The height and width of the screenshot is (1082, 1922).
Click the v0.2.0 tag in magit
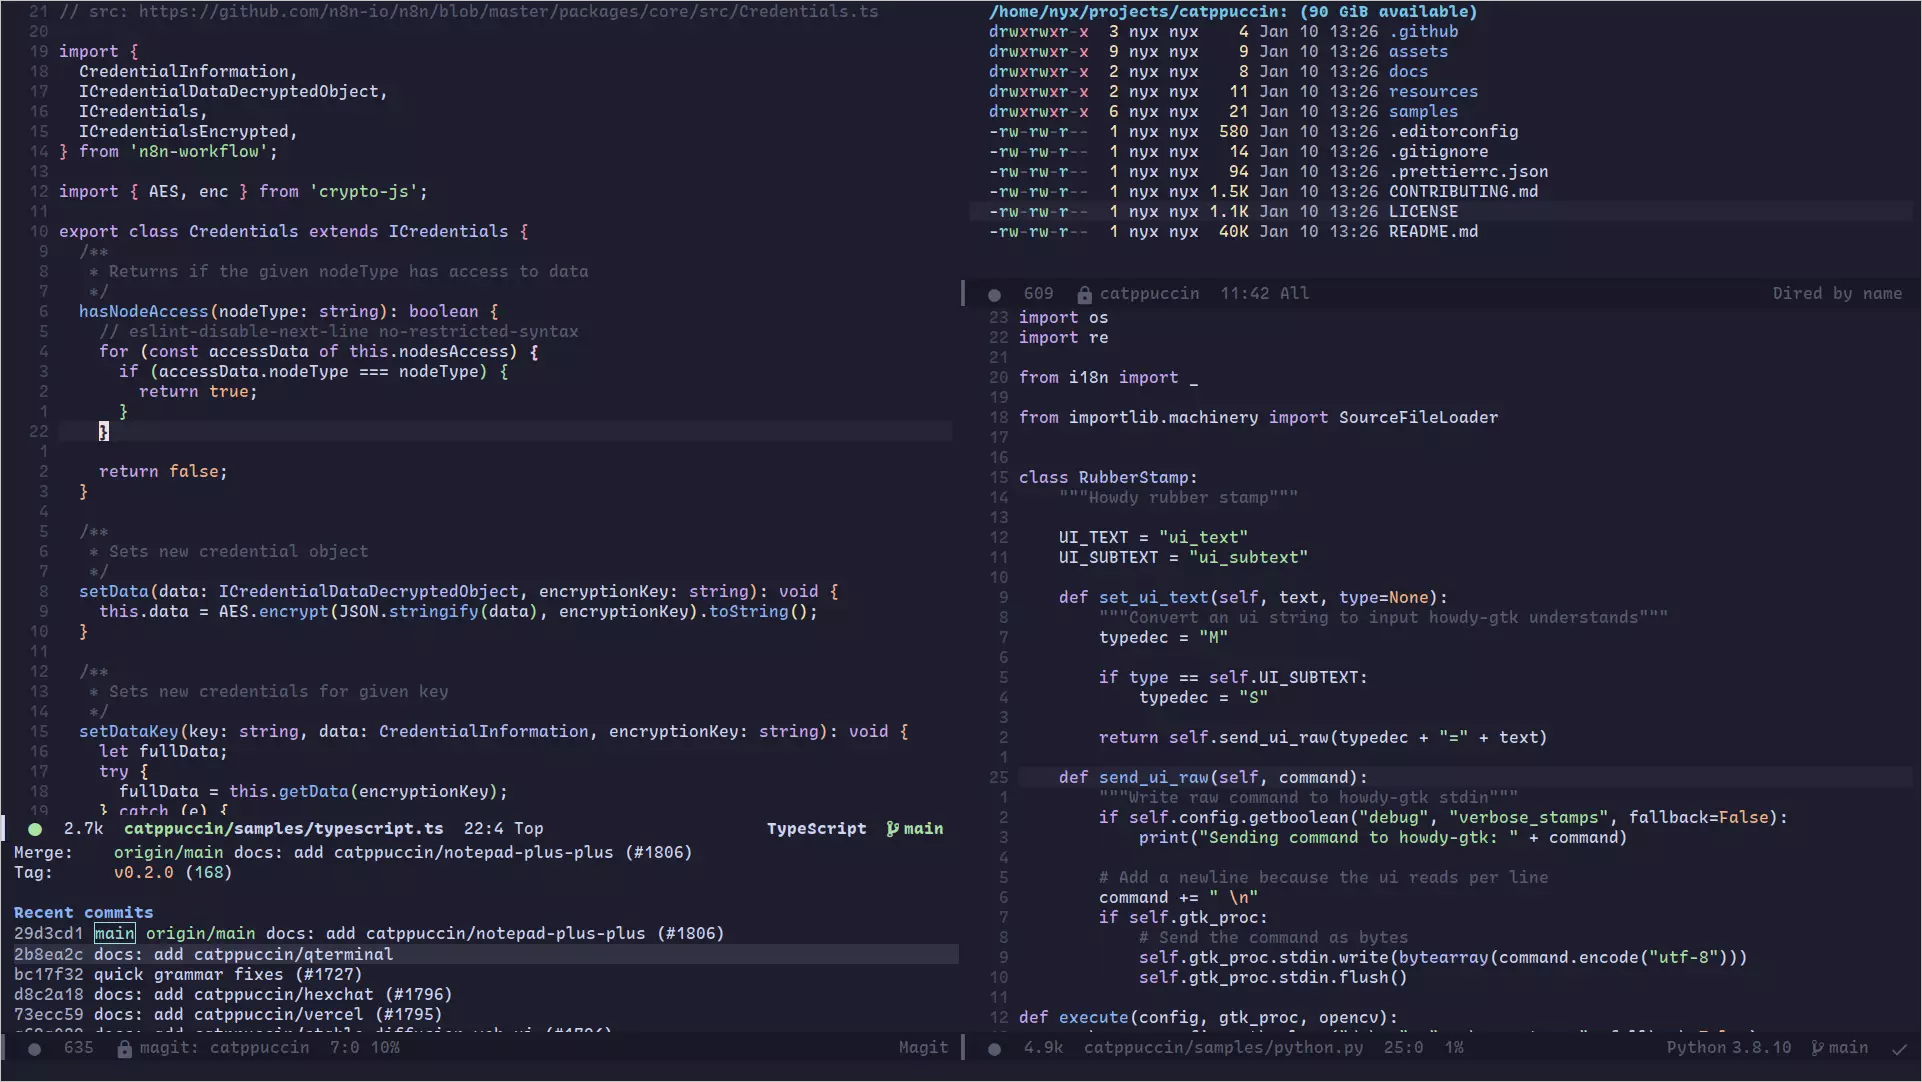click(x=143, y=872)
